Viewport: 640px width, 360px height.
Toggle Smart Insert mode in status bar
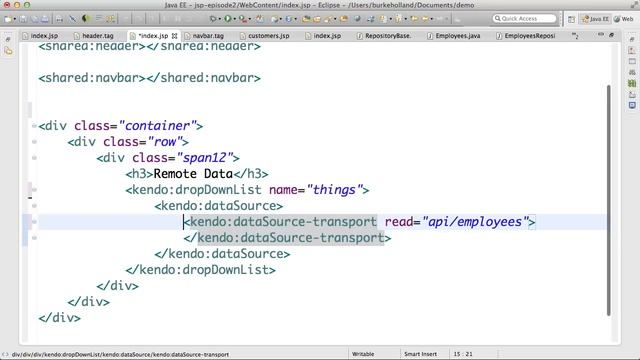point(420,354)
